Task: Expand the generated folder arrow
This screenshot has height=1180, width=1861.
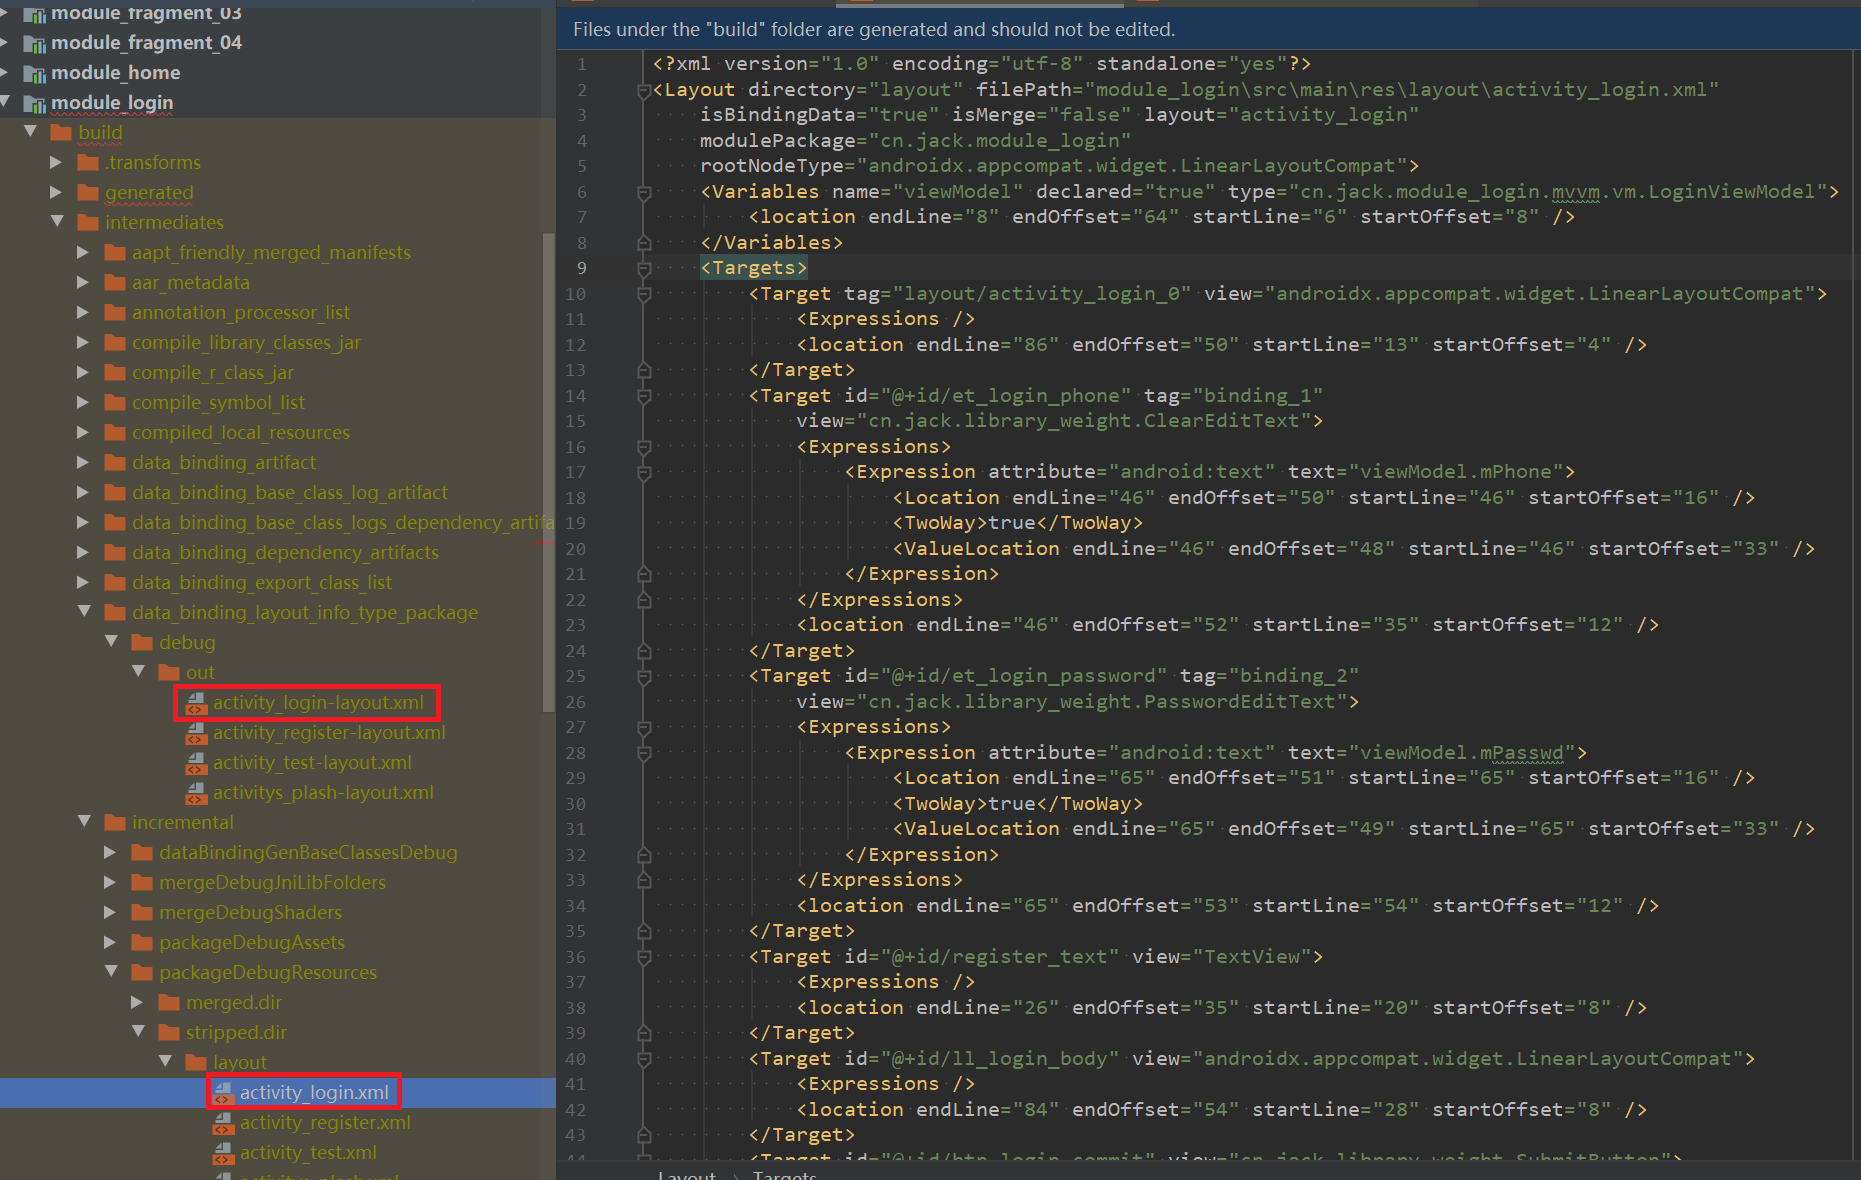Action: (x=57, y=192)
